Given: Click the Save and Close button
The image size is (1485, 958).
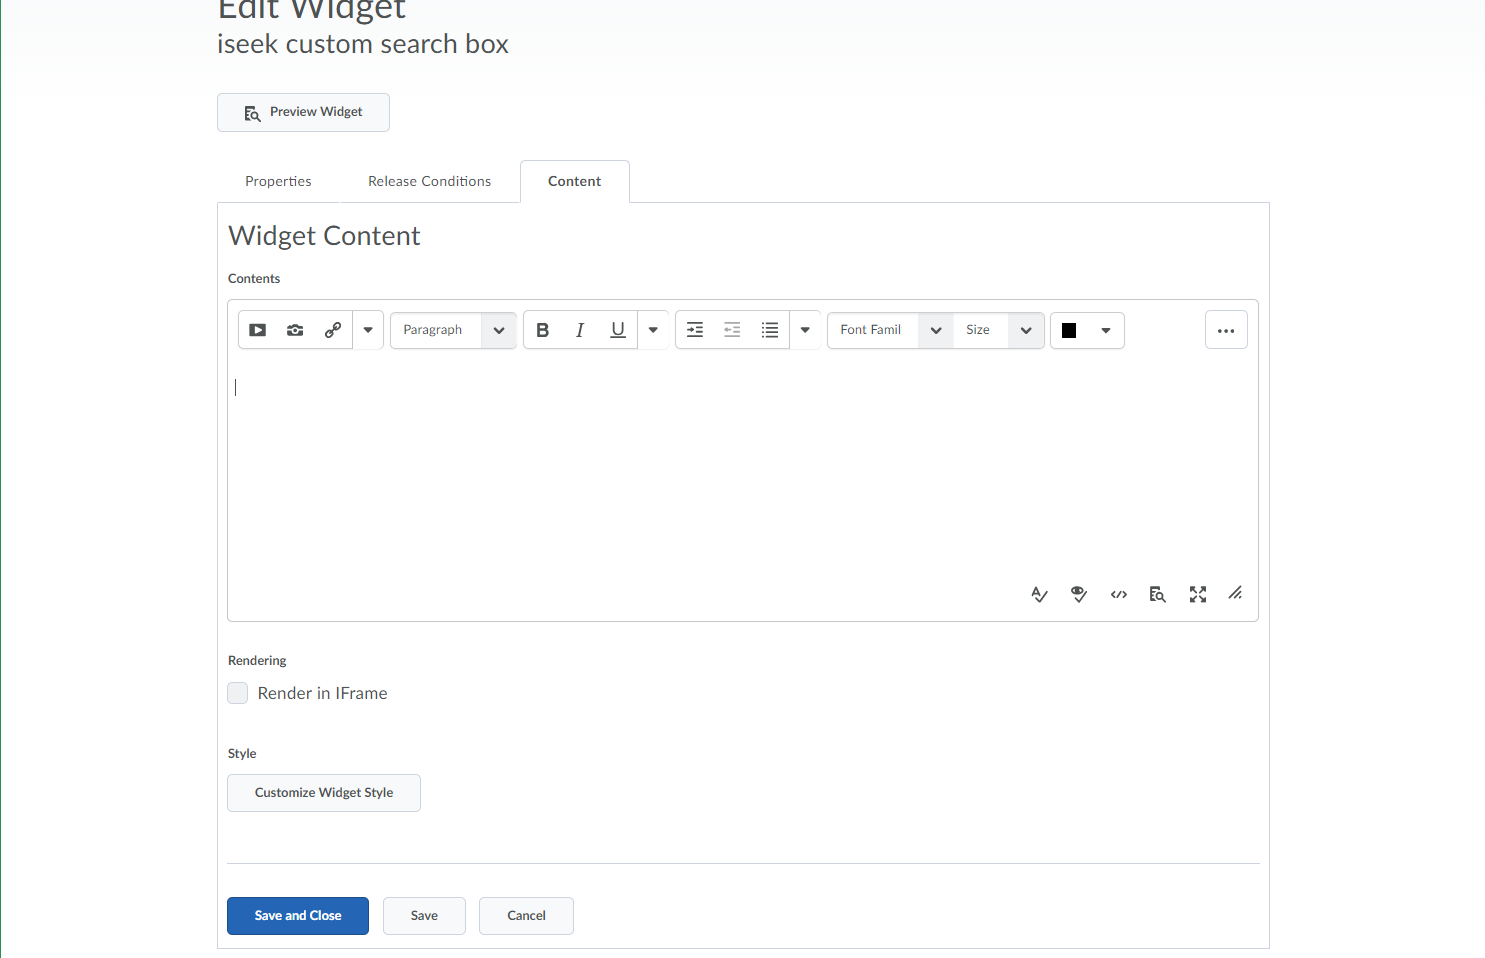Looking at the screenshot, I should pyautogui.click(x=298, y=916).
